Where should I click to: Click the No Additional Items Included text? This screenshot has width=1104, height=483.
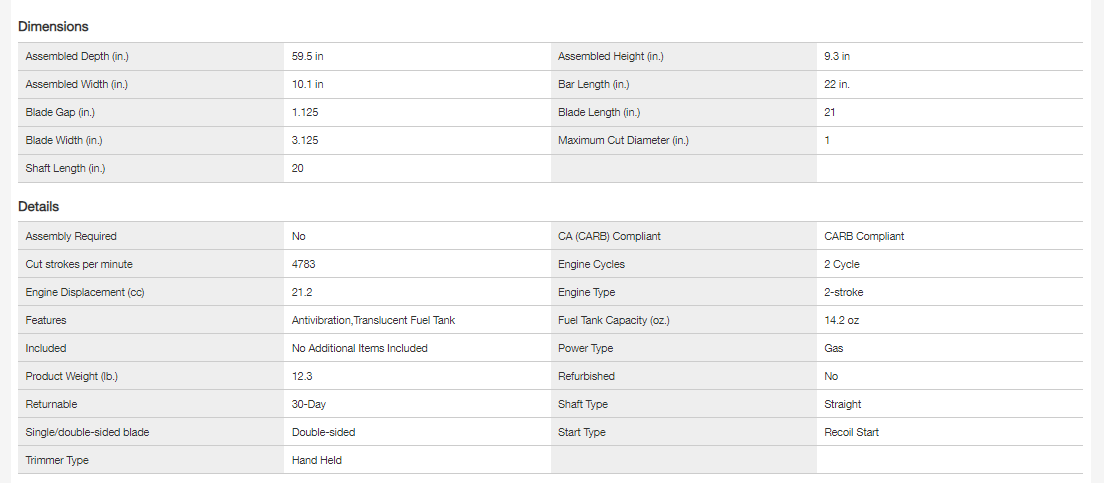point(359,348)
